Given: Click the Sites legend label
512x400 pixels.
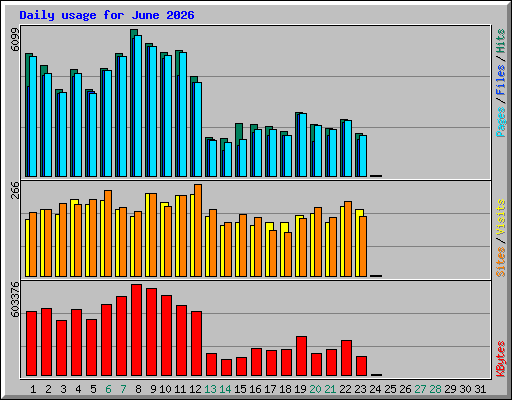Looking at the screenshot, I should [x=501, y=262].
